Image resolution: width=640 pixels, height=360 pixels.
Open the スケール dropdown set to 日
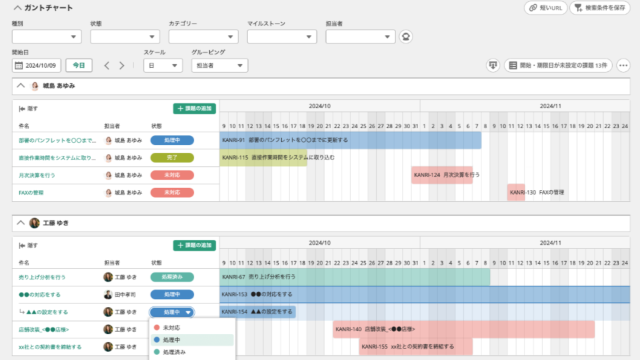[x=163, y=65]
